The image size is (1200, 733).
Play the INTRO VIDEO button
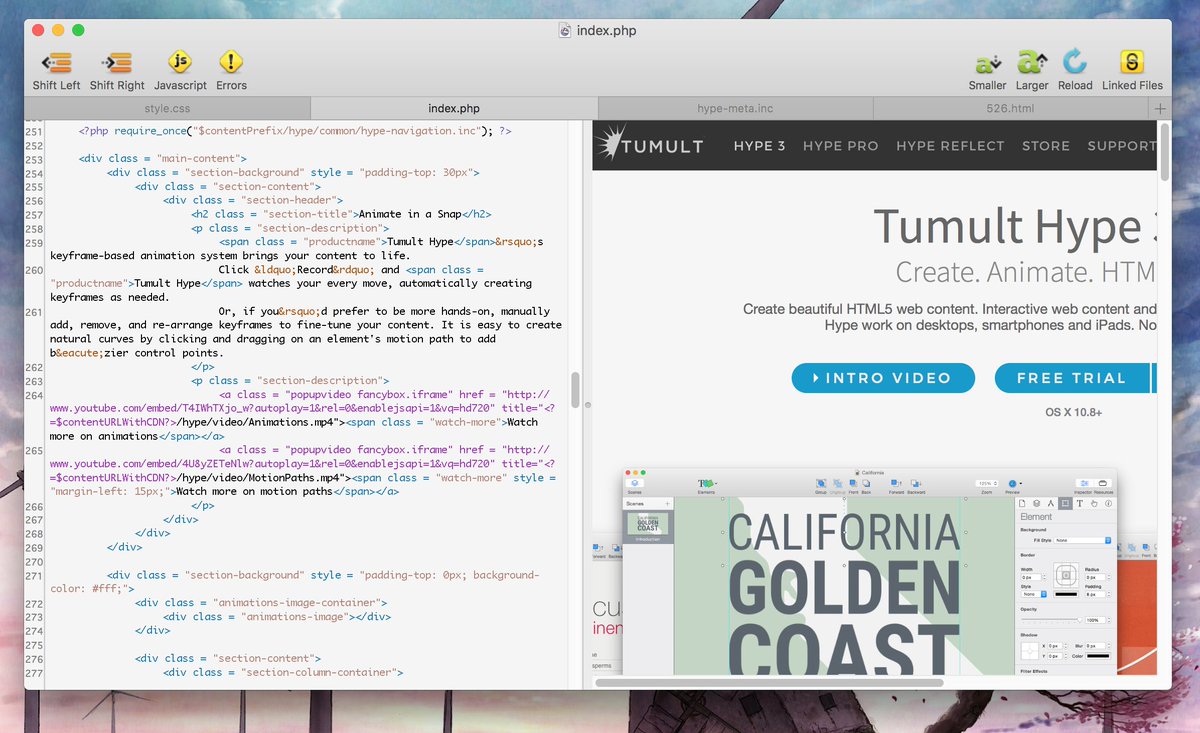[x=883, y=378]
